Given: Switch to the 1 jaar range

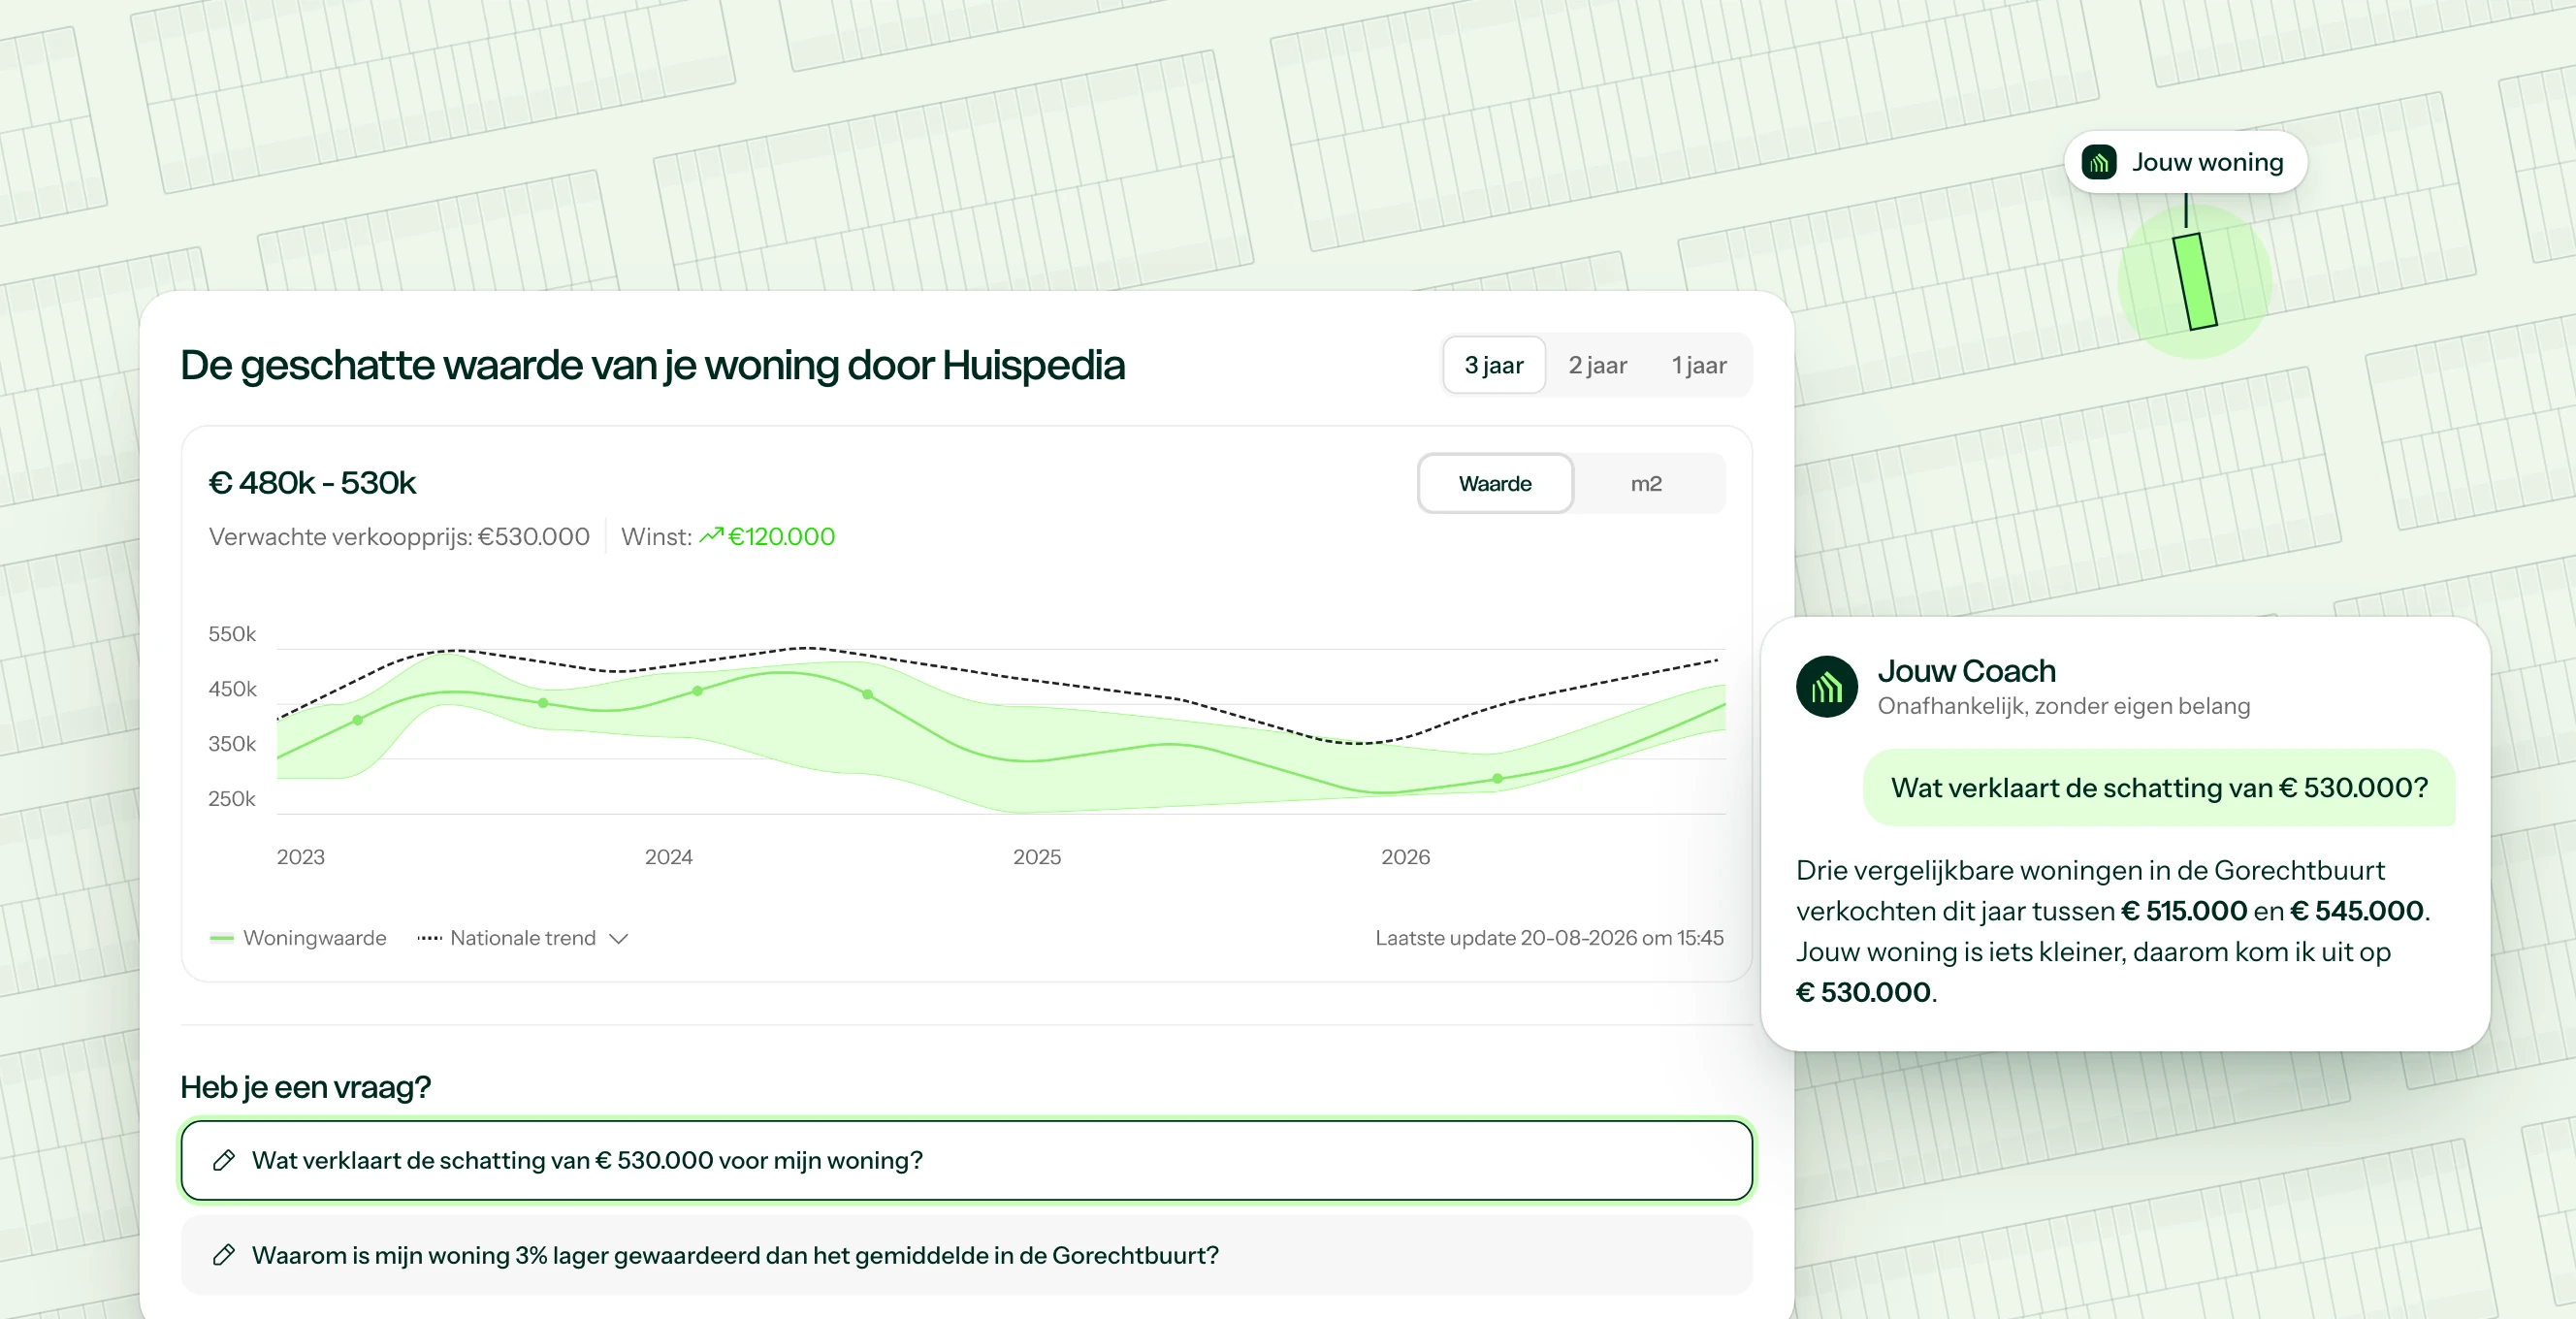Looking at the screenshot, I should click(1699, 365).
